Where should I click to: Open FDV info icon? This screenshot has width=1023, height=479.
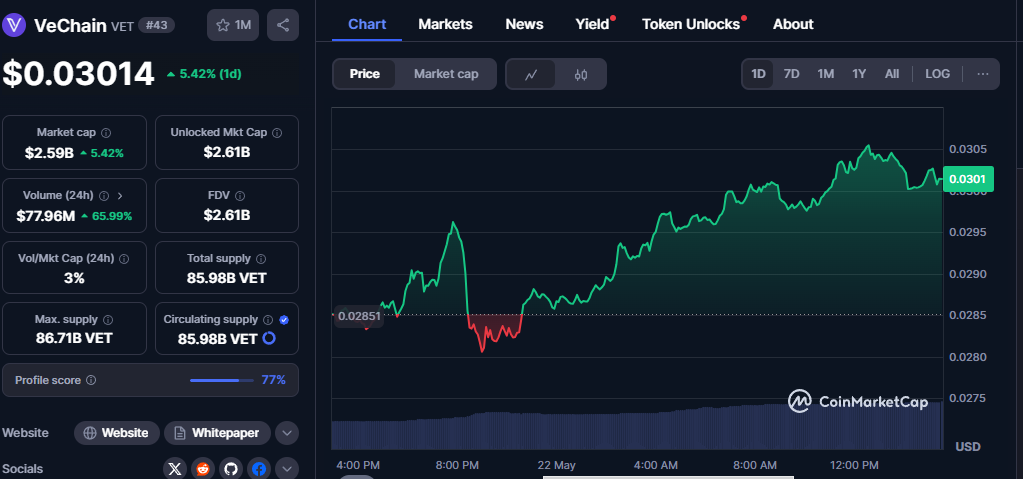[x=240, y=195]
